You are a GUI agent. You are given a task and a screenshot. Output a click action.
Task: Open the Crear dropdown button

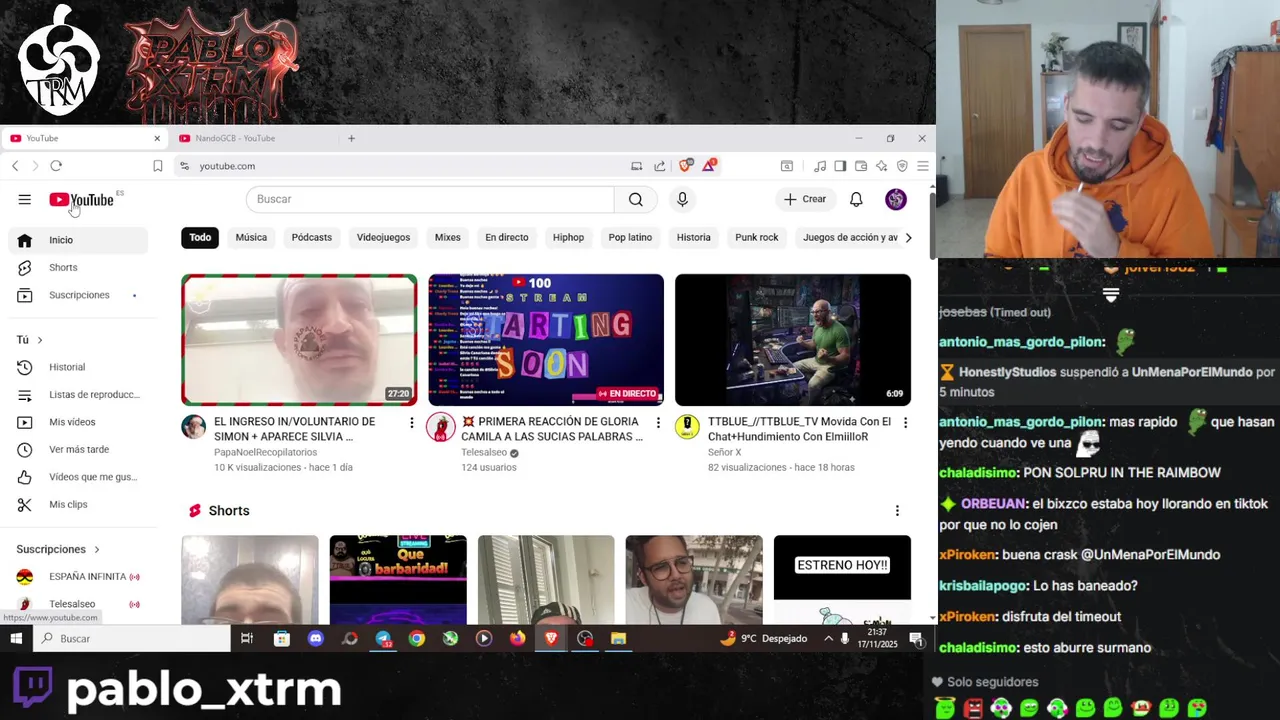click(x=805, y=199)
